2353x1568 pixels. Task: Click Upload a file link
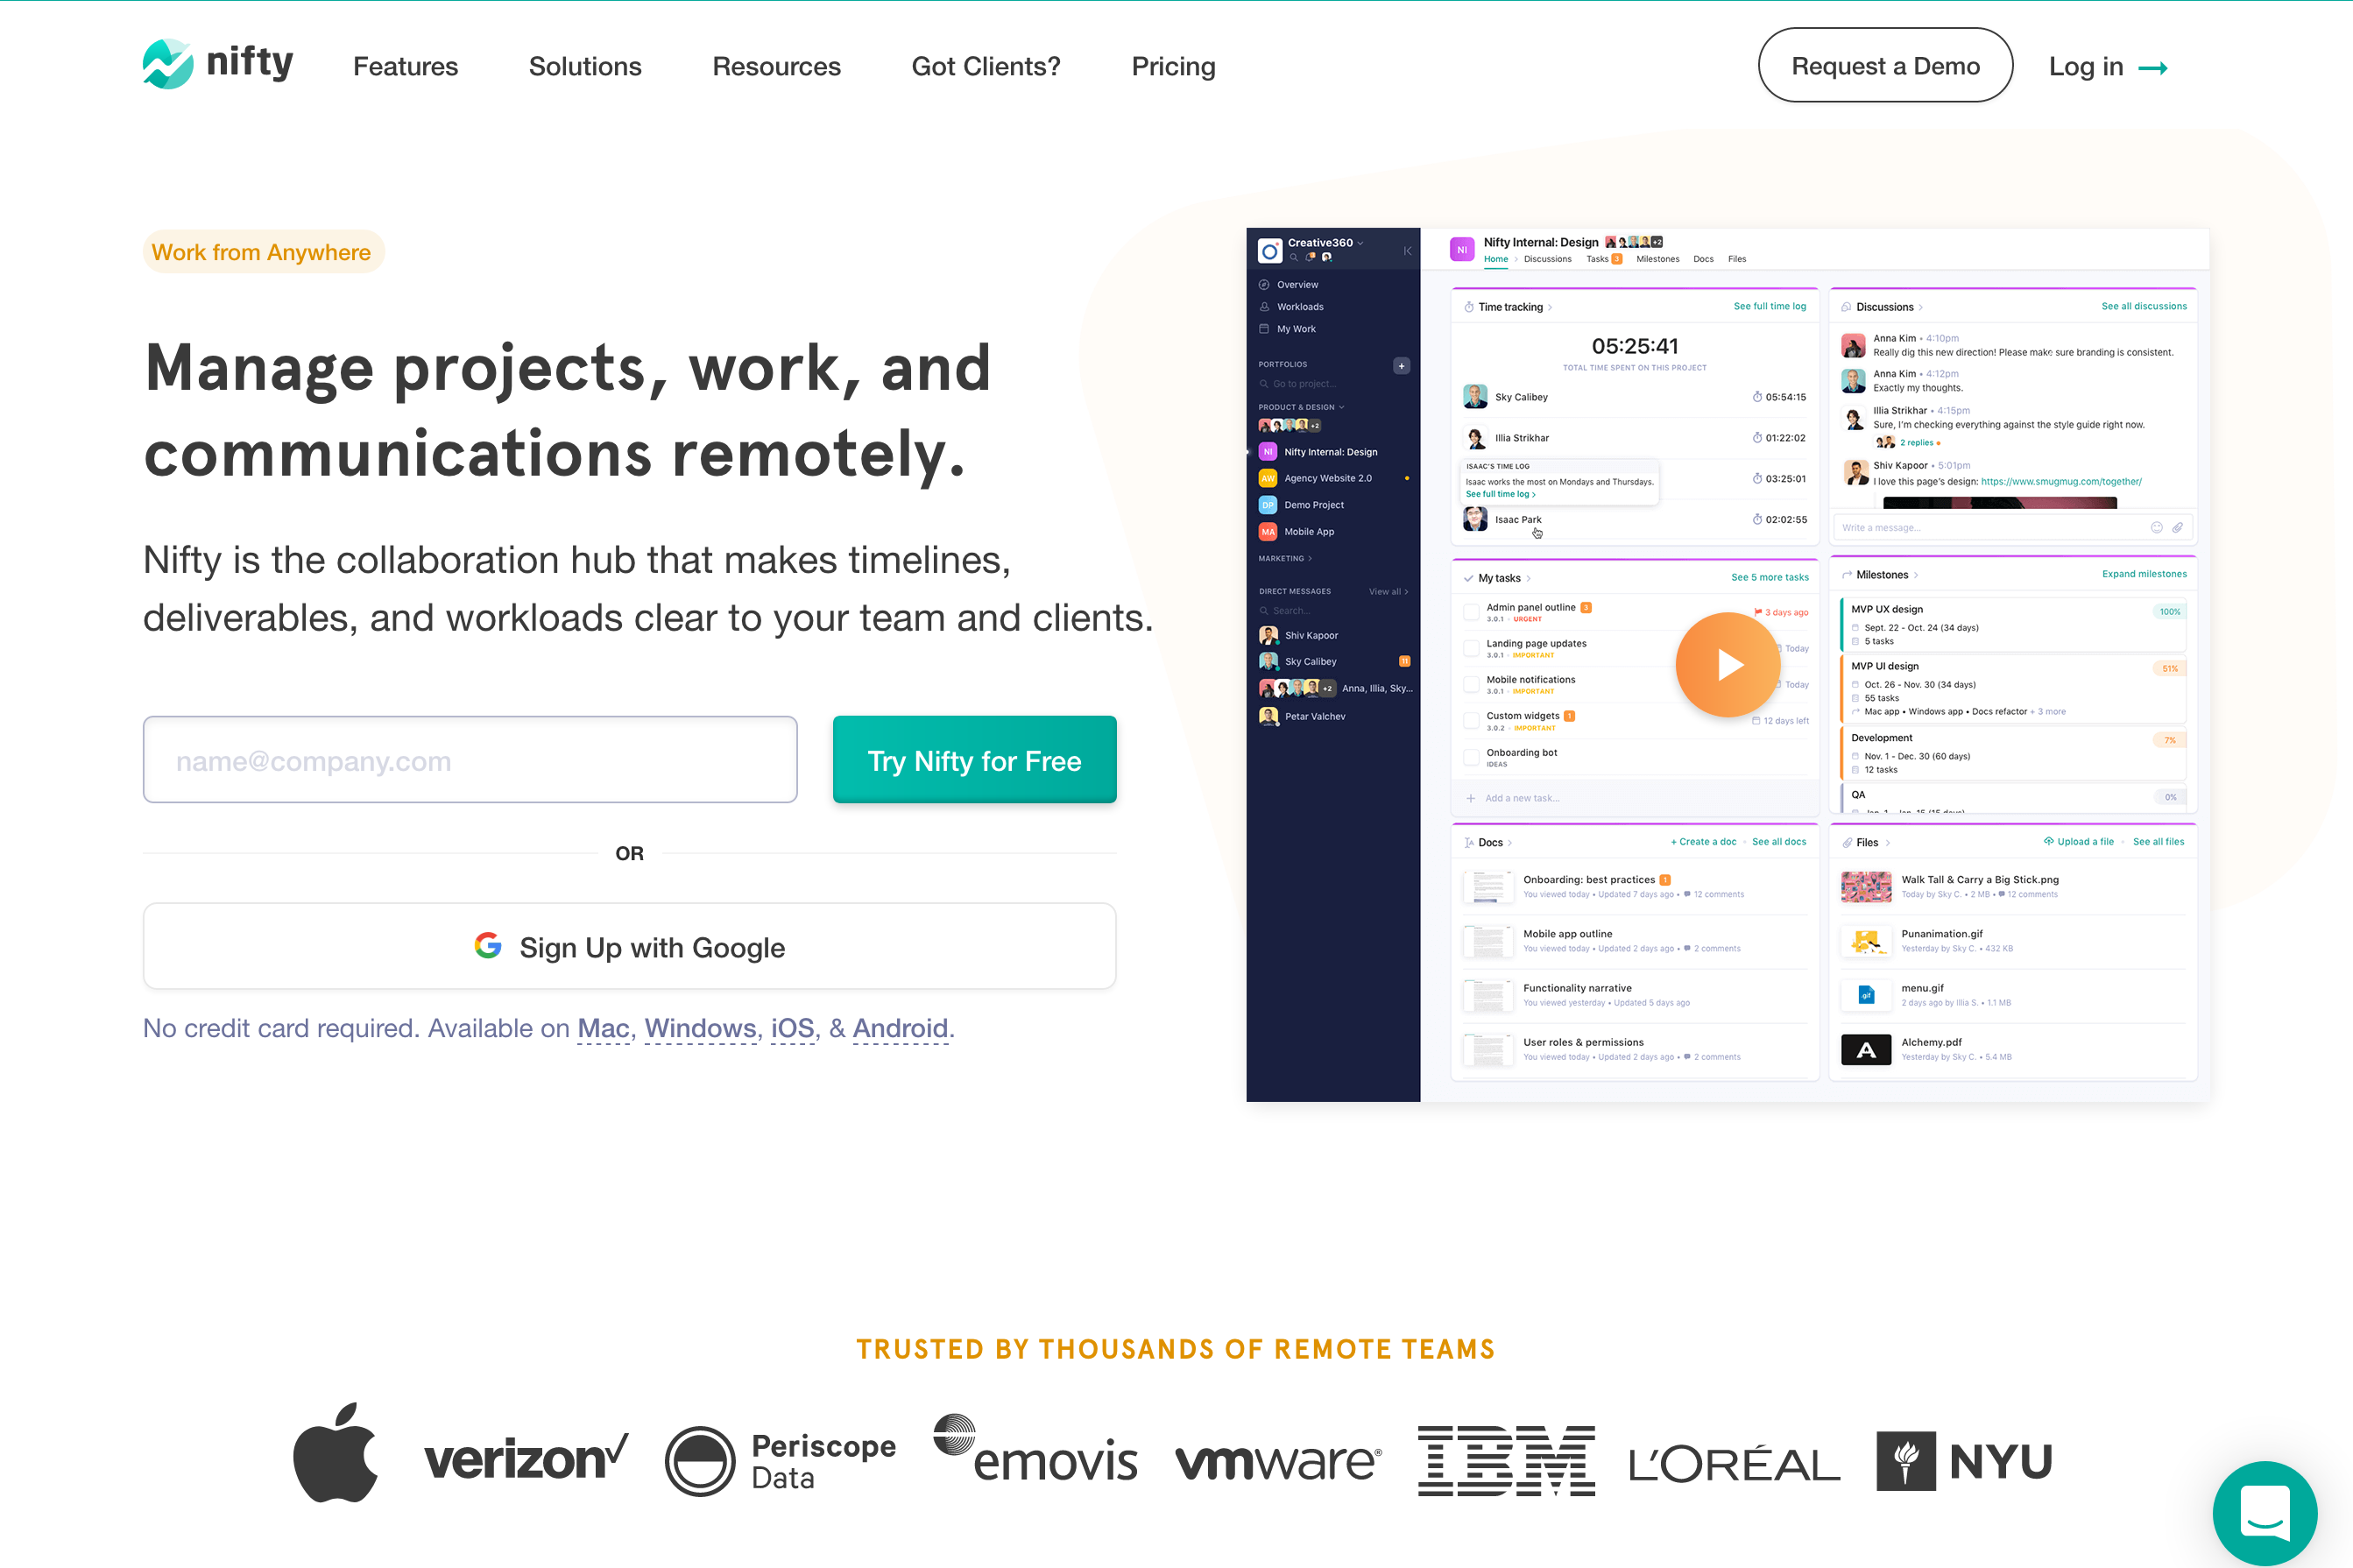(2079, 842)
